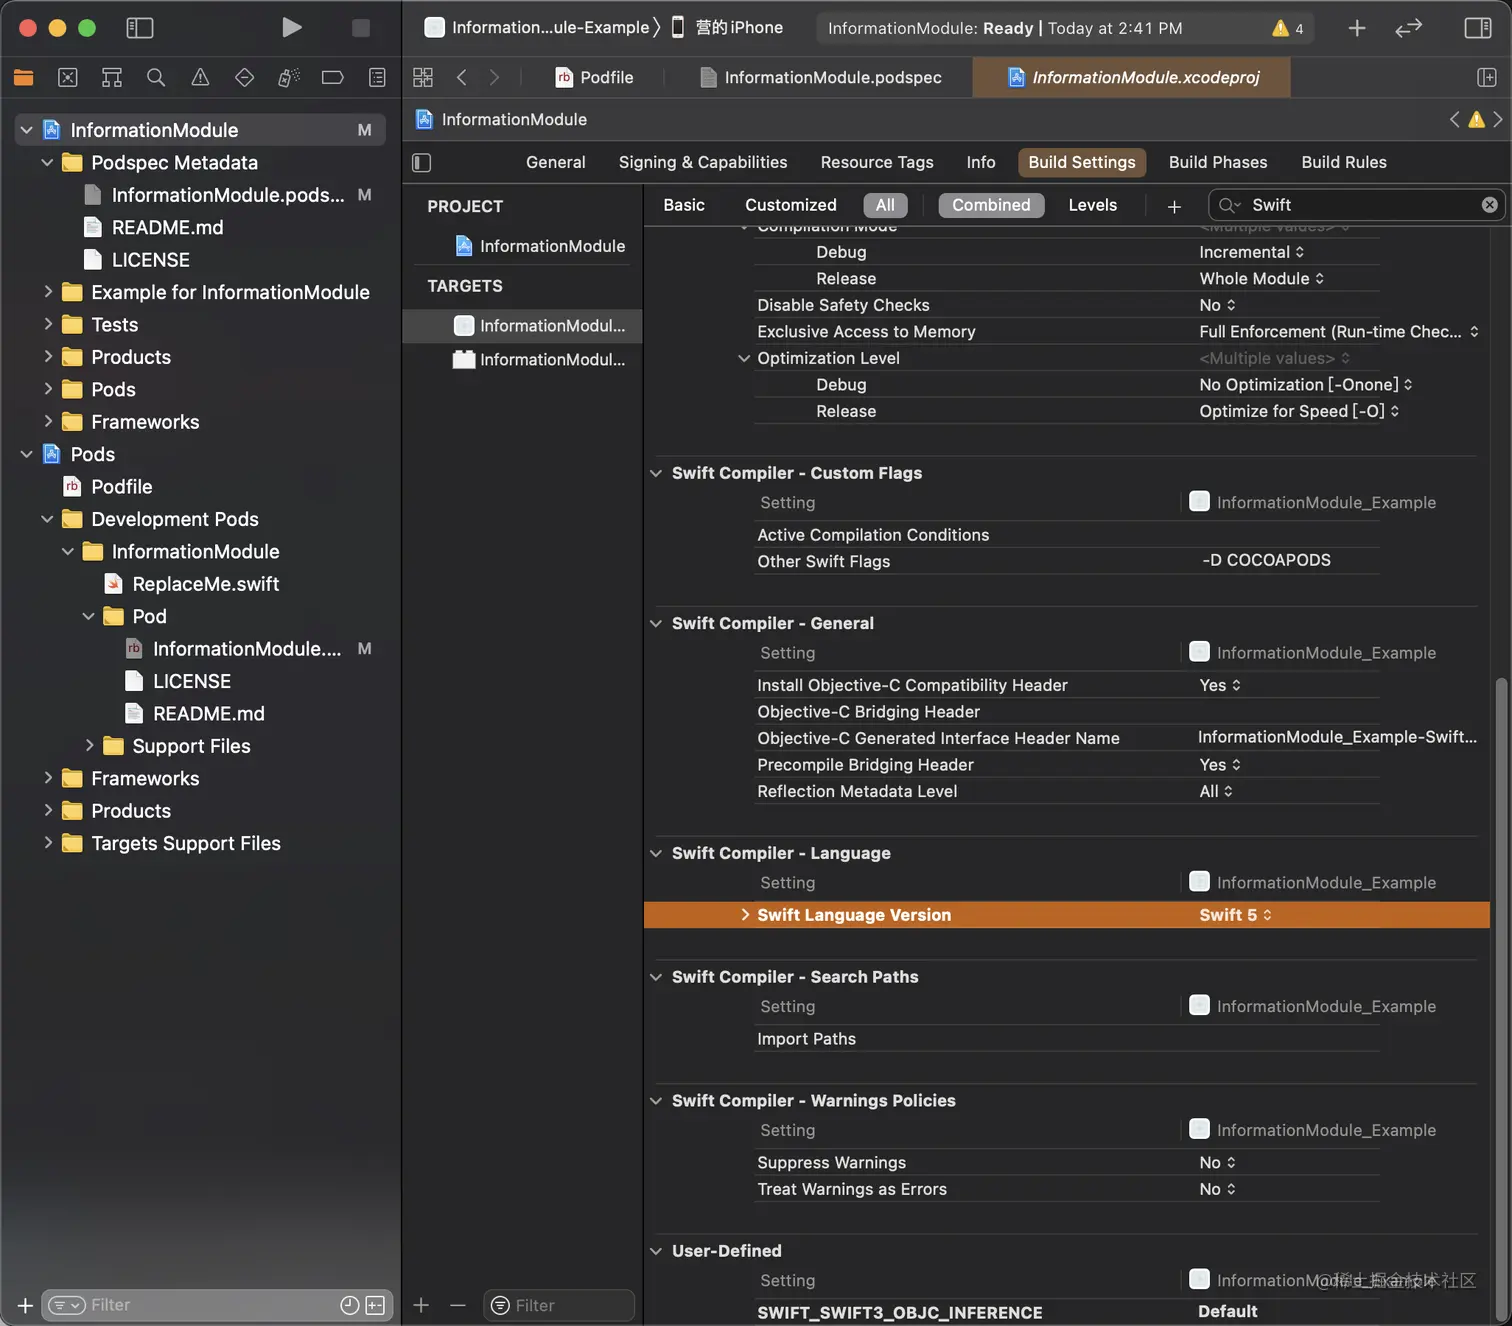Switch to the Build Phases tab

click(1217, 162)
